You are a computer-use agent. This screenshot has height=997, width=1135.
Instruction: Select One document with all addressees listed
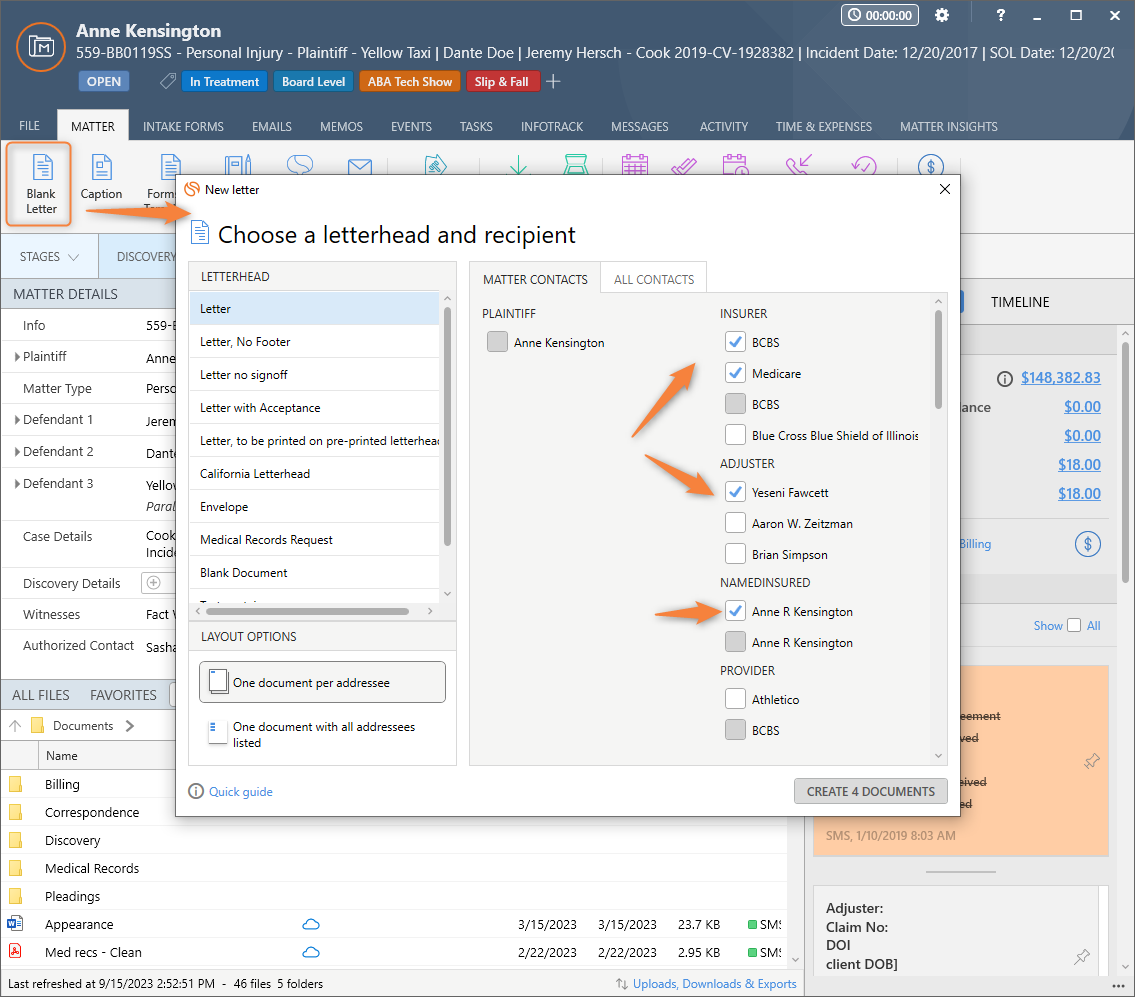322,734
